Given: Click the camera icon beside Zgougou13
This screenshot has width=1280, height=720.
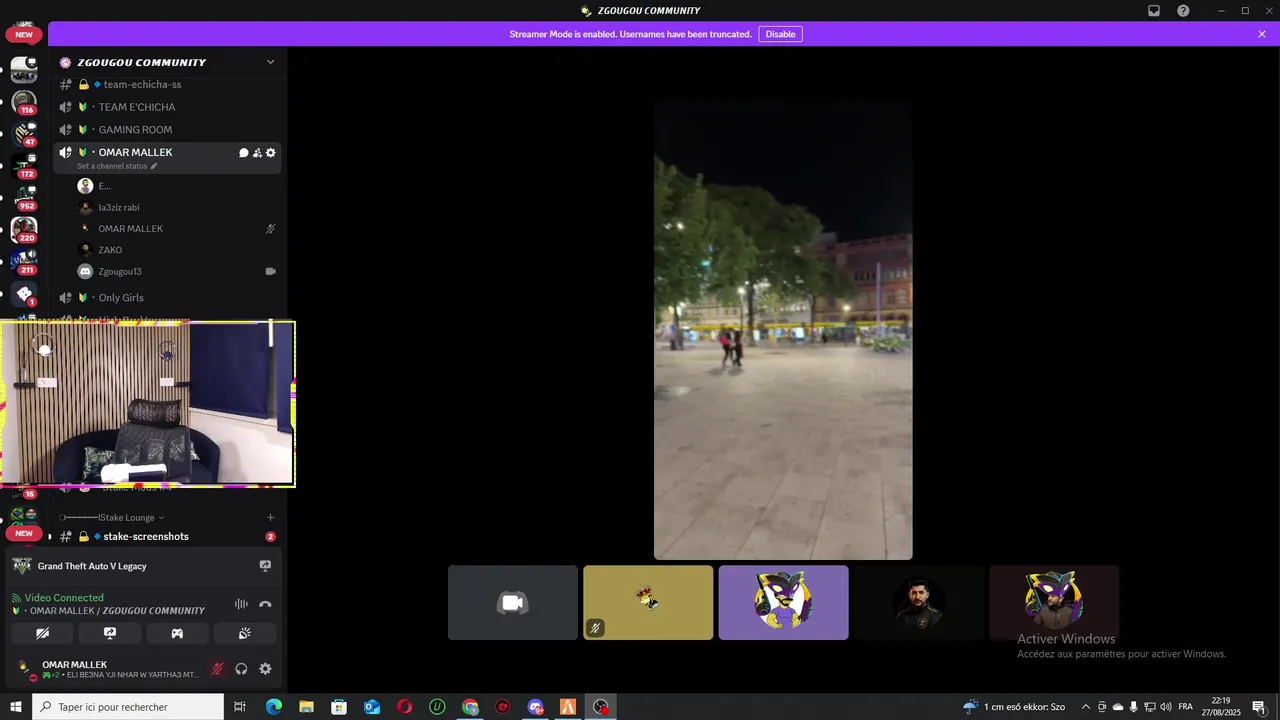Looking at the screenshot, I should 270,272.
